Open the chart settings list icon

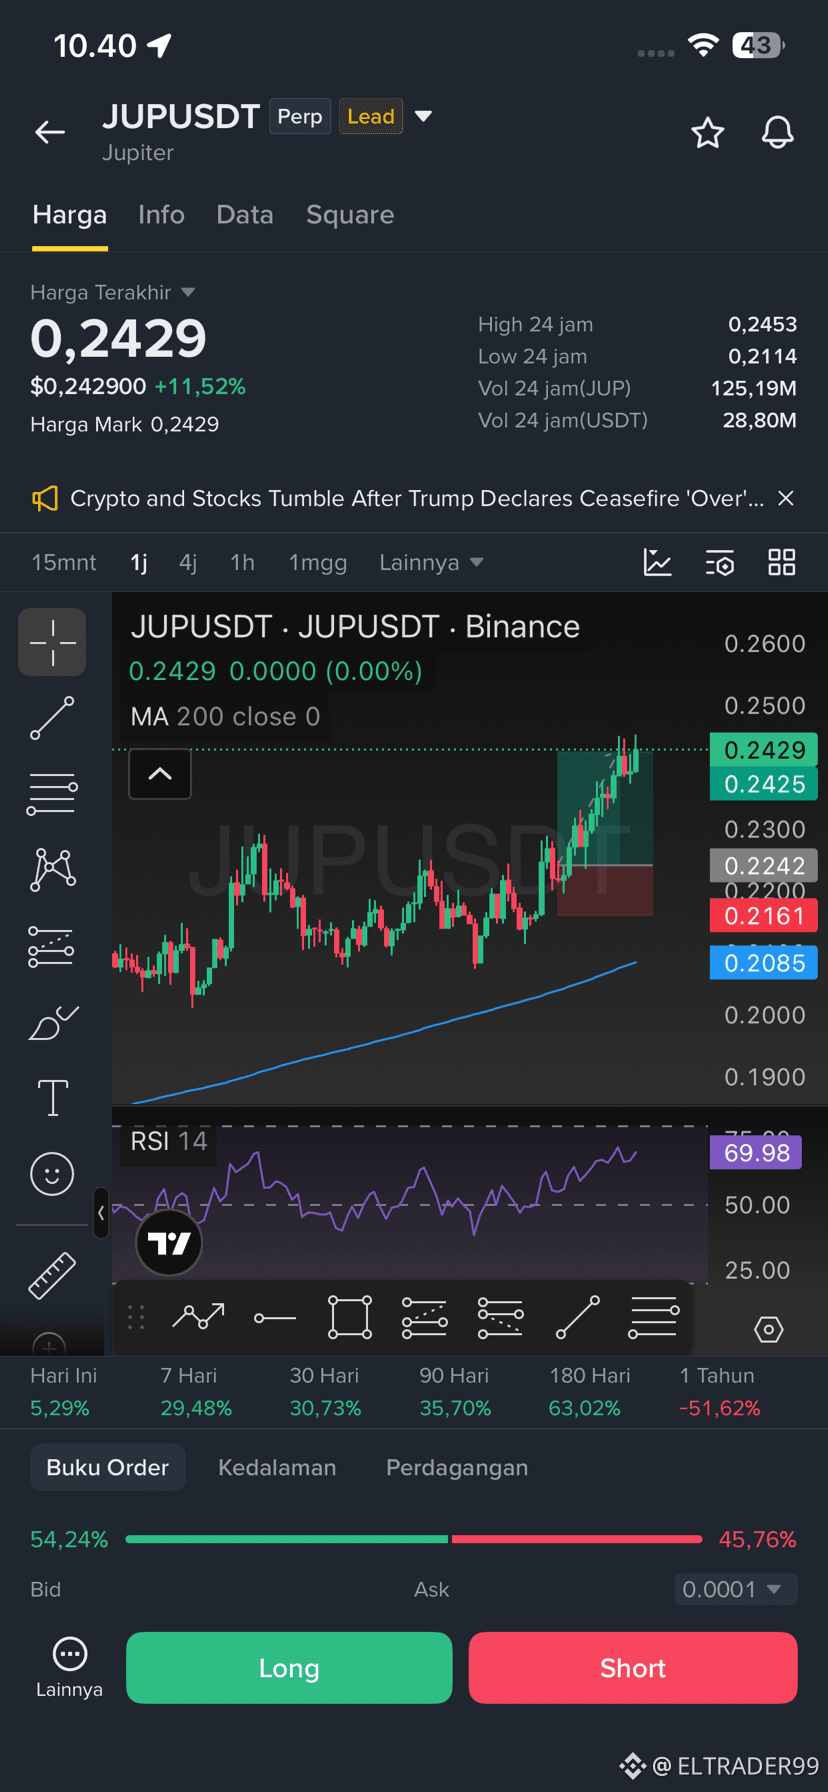pyautogui.click(x=720, y=563)
